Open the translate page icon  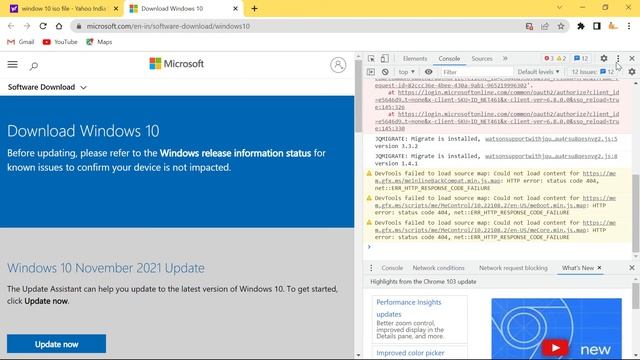[x=529, y=26]
